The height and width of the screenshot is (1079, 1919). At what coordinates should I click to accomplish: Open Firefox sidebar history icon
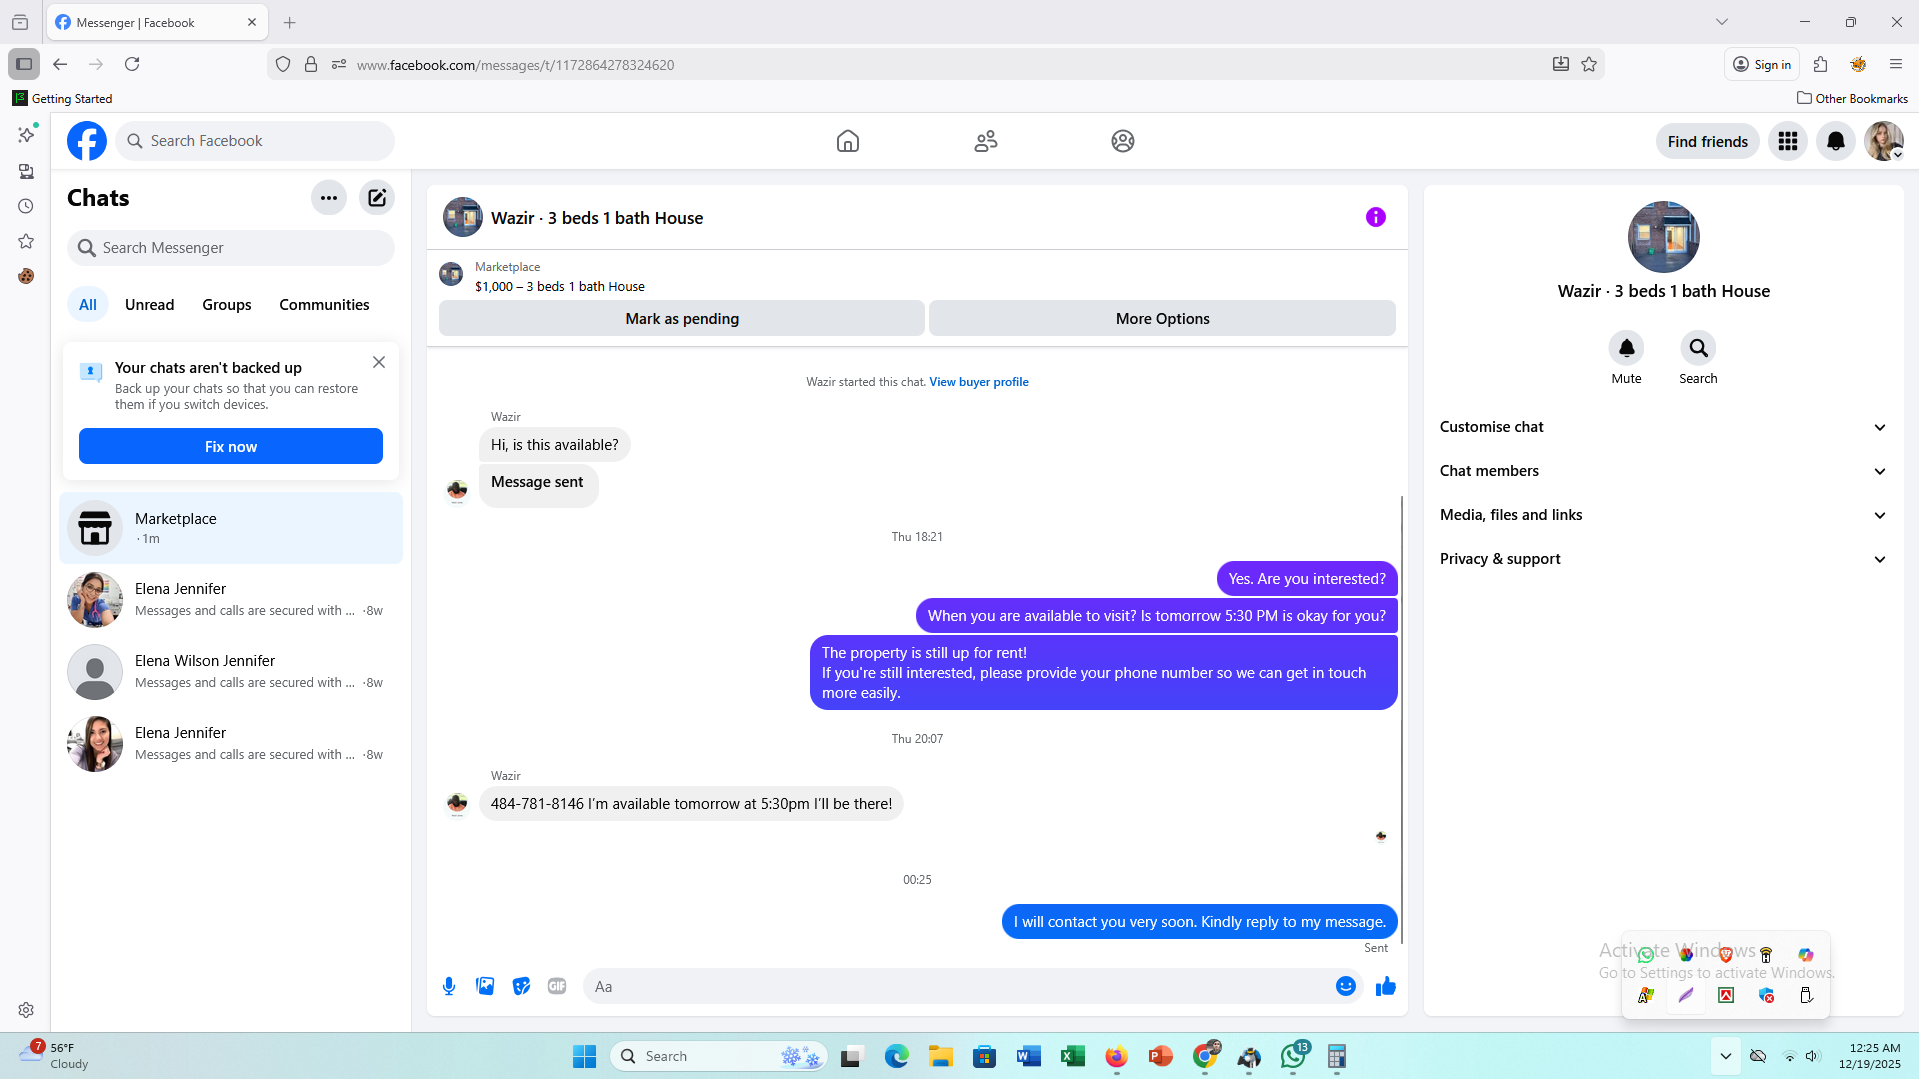tap(26, 206)
